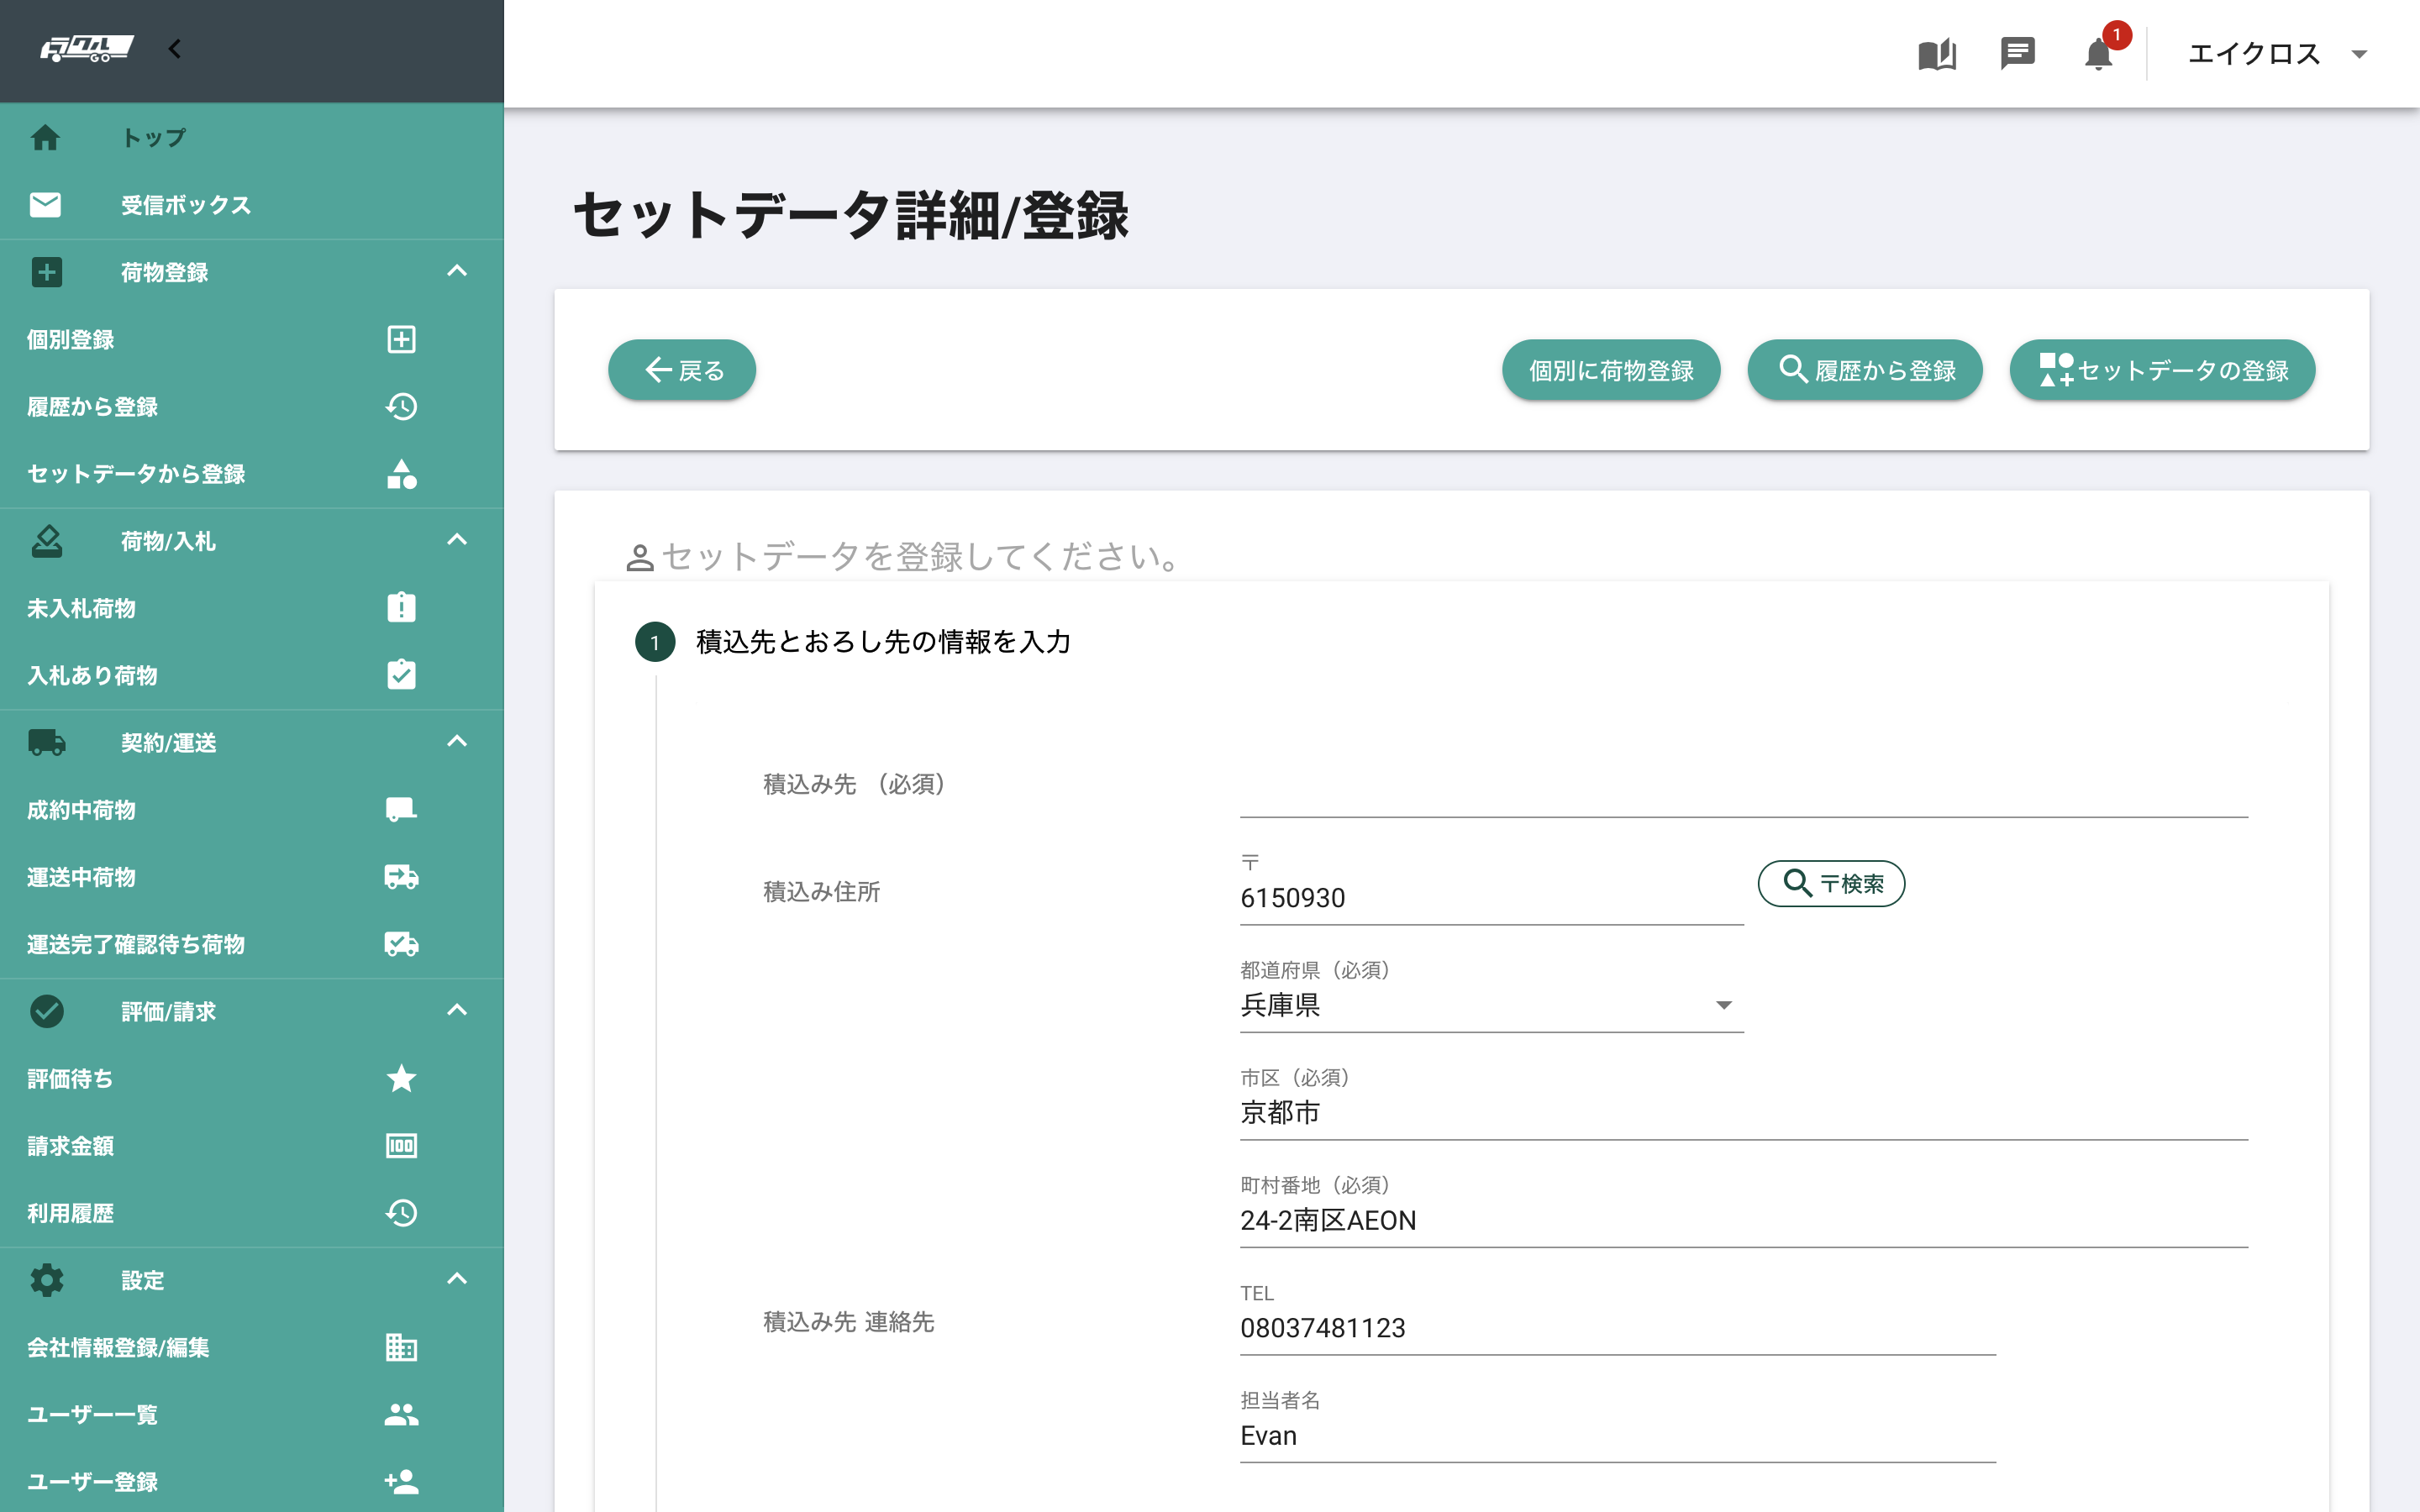
Task: Click the 履歴から登録 history icon
Action: pos(401,406)
